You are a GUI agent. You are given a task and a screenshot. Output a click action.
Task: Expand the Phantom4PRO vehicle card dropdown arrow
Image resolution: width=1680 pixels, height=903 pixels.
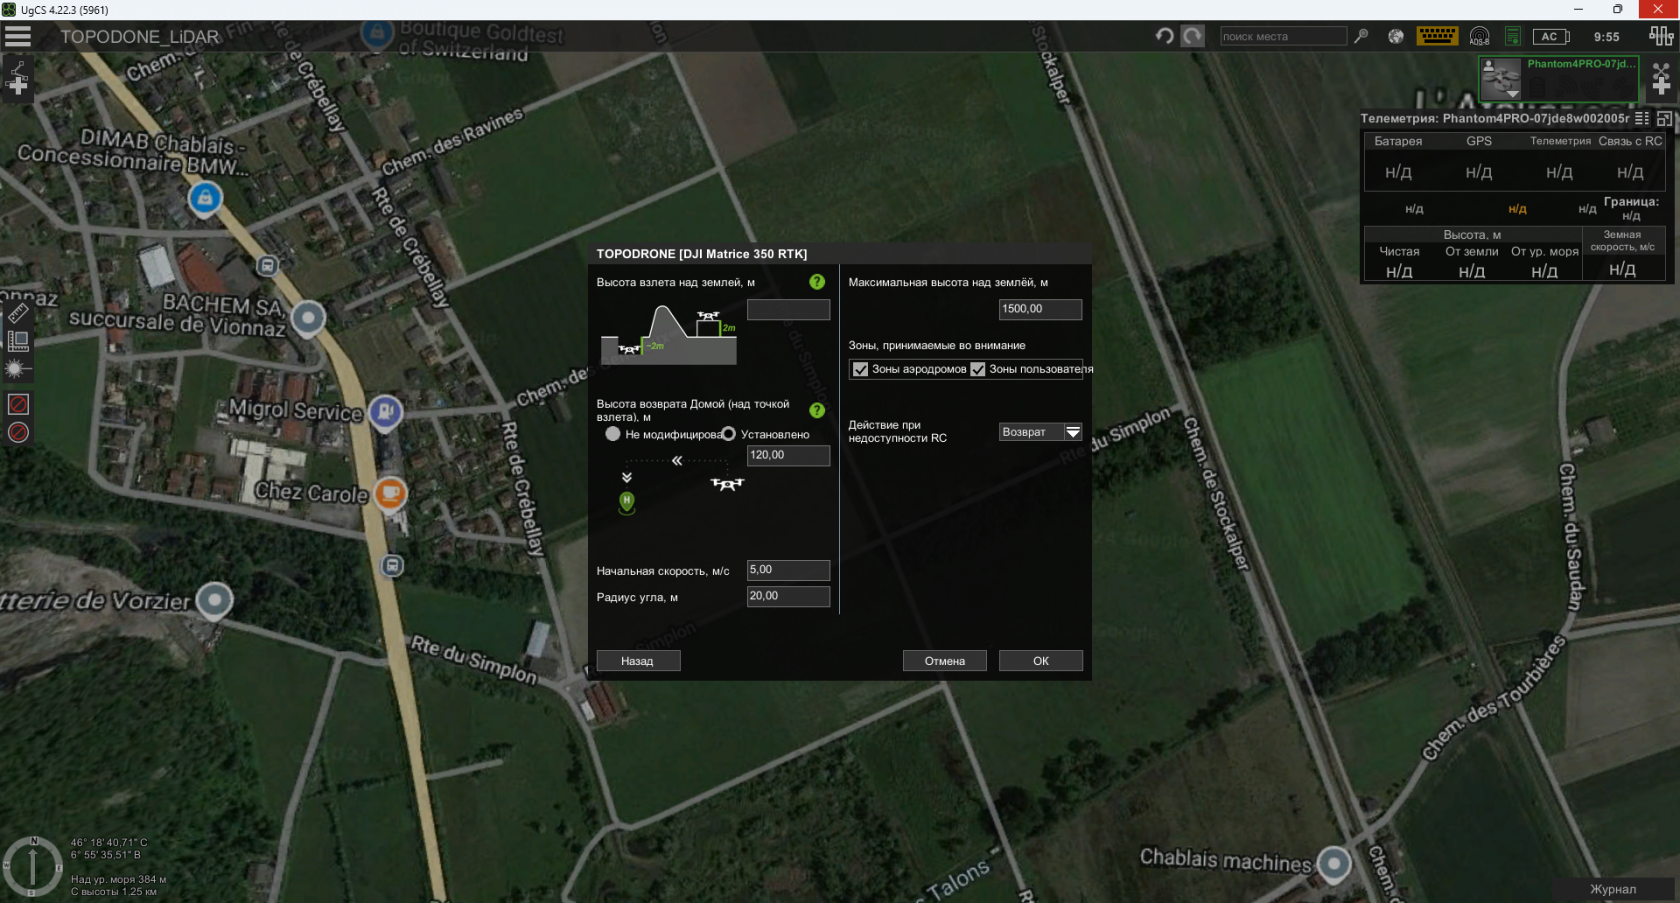(1513, 94)
